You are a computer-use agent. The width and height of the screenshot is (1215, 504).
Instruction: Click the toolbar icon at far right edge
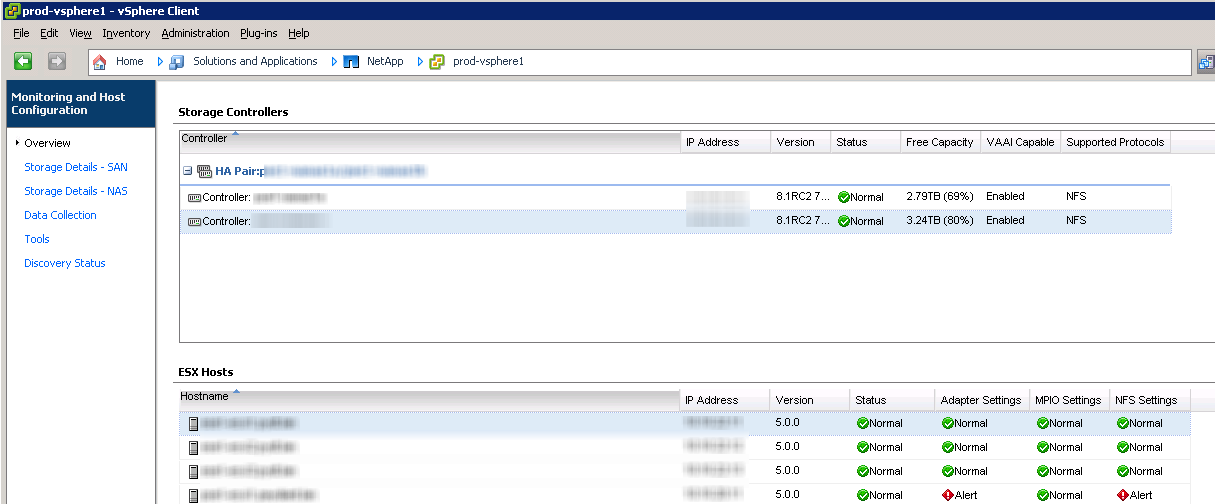pyautogui.click(x=1206, y=62)
